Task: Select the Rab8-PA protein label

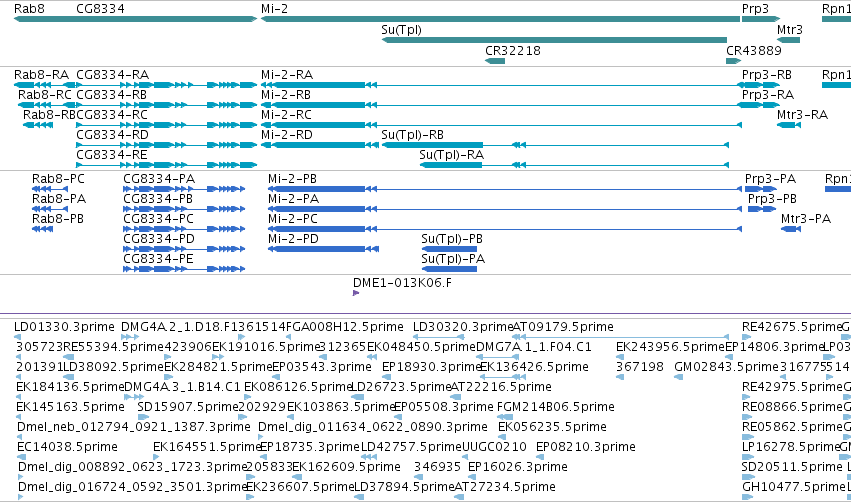Action: [59, 199]
